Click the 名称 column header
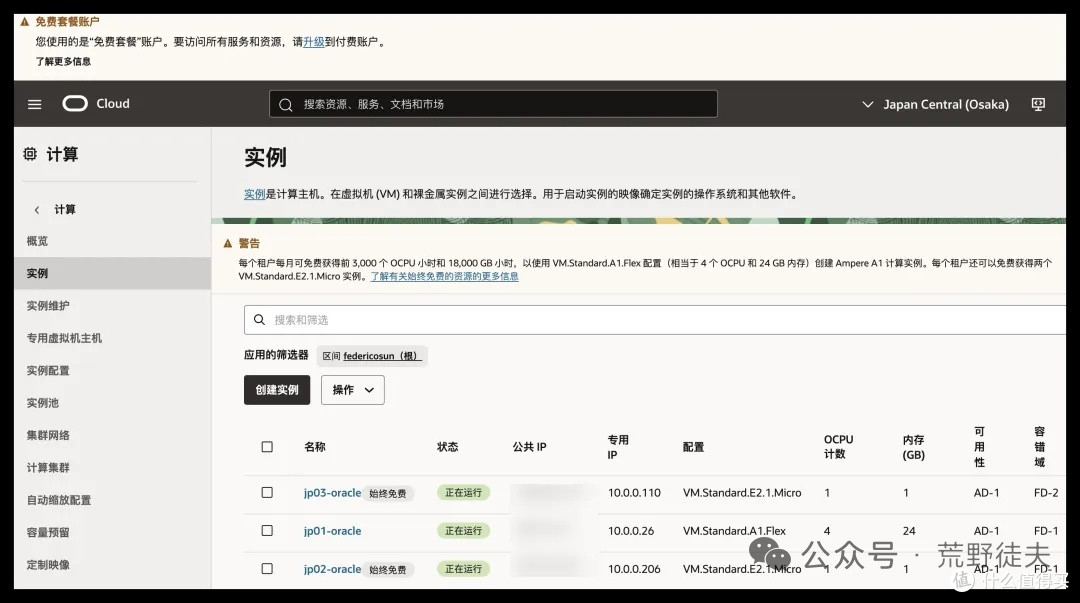The height and width of the screenshot is (603, 1080). pos(315,447)
